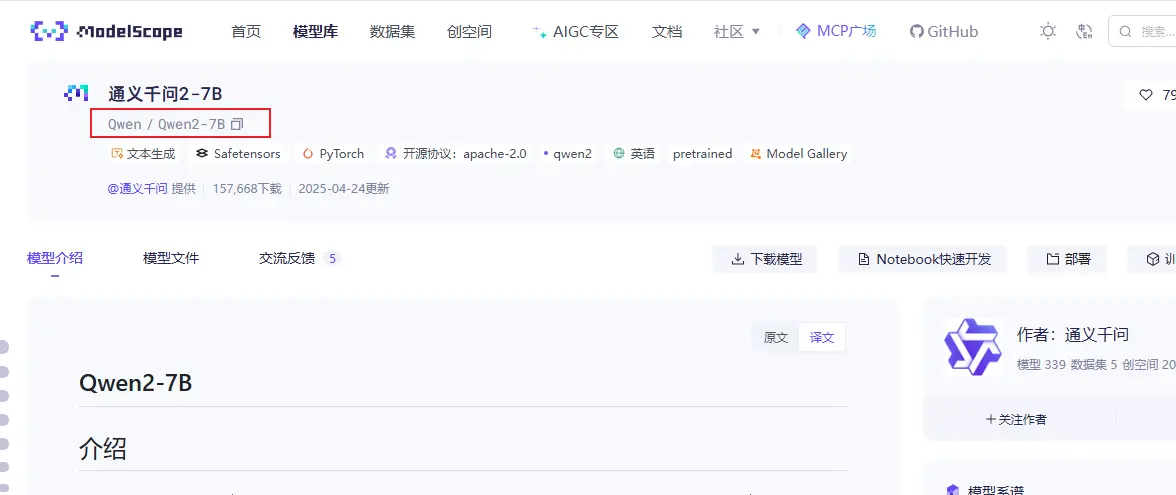Show translation with 译文 toggle
The width and height of the screenshot is (1176, 495).
pyautogui.click(x=822, y=338)
